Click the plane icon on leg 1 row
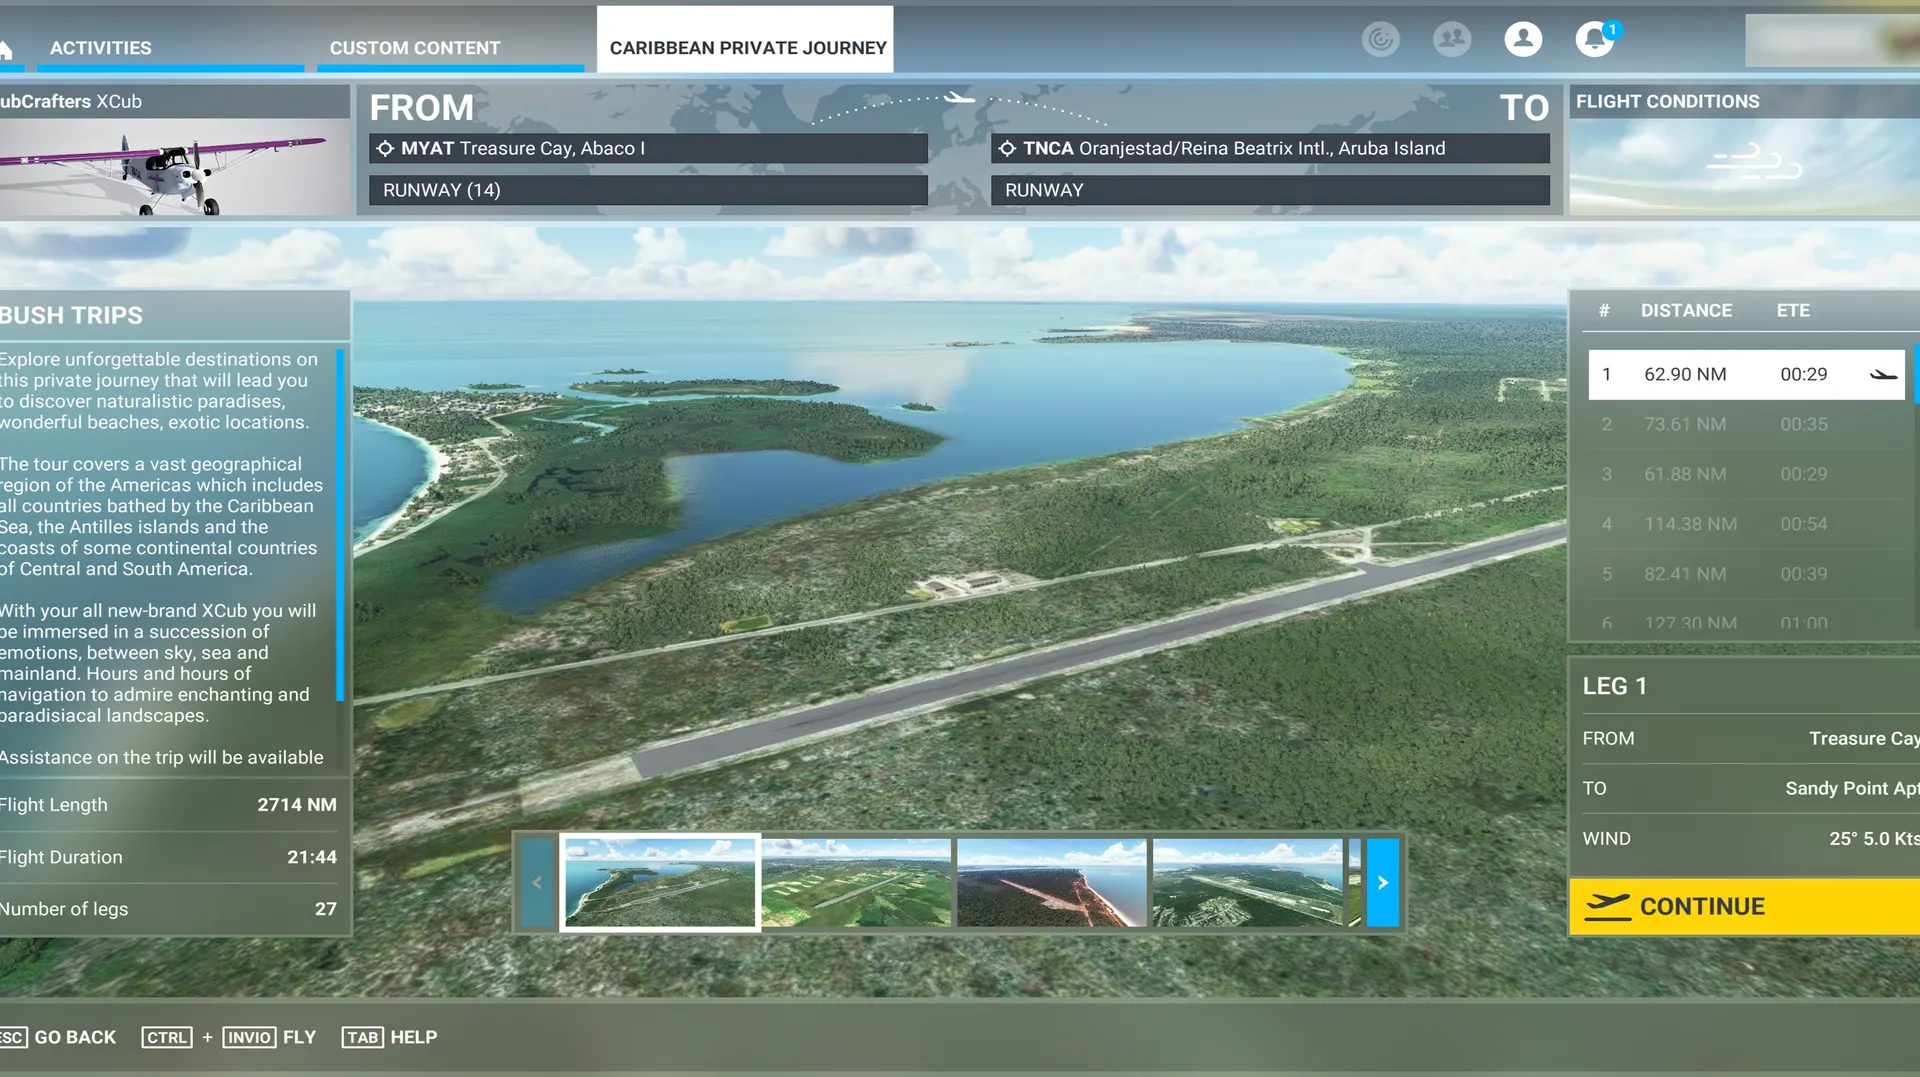The height and width of the screenshot is (1077, 1920). pyautogui.click(x=1883, y=375)
